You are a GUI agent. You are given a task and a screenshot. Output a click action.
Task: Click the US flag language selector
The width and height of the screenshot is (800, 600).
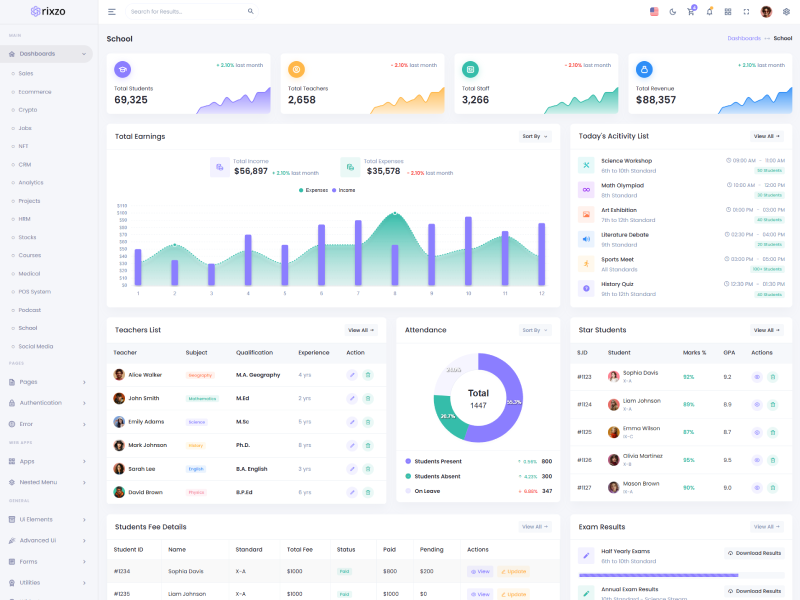coord(654,12)
